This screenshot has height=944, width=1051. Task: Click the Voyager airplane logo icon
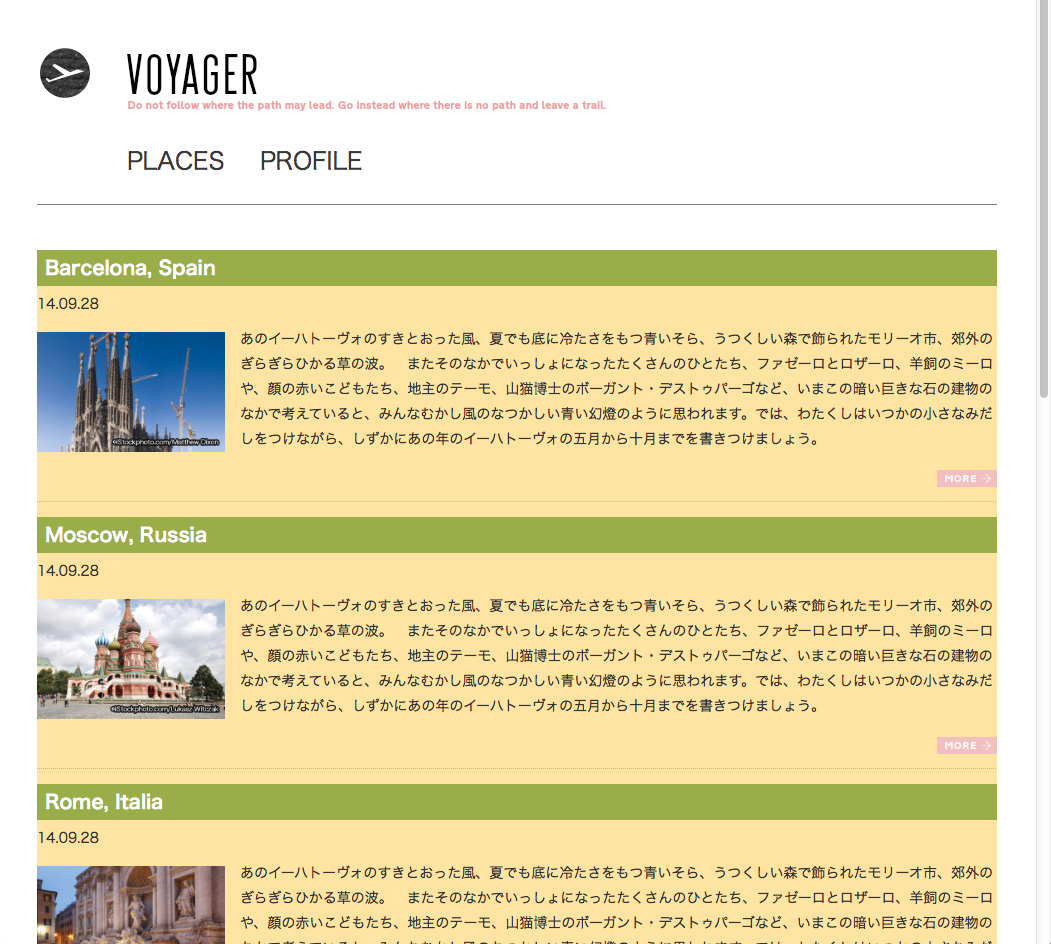[65, 73]
